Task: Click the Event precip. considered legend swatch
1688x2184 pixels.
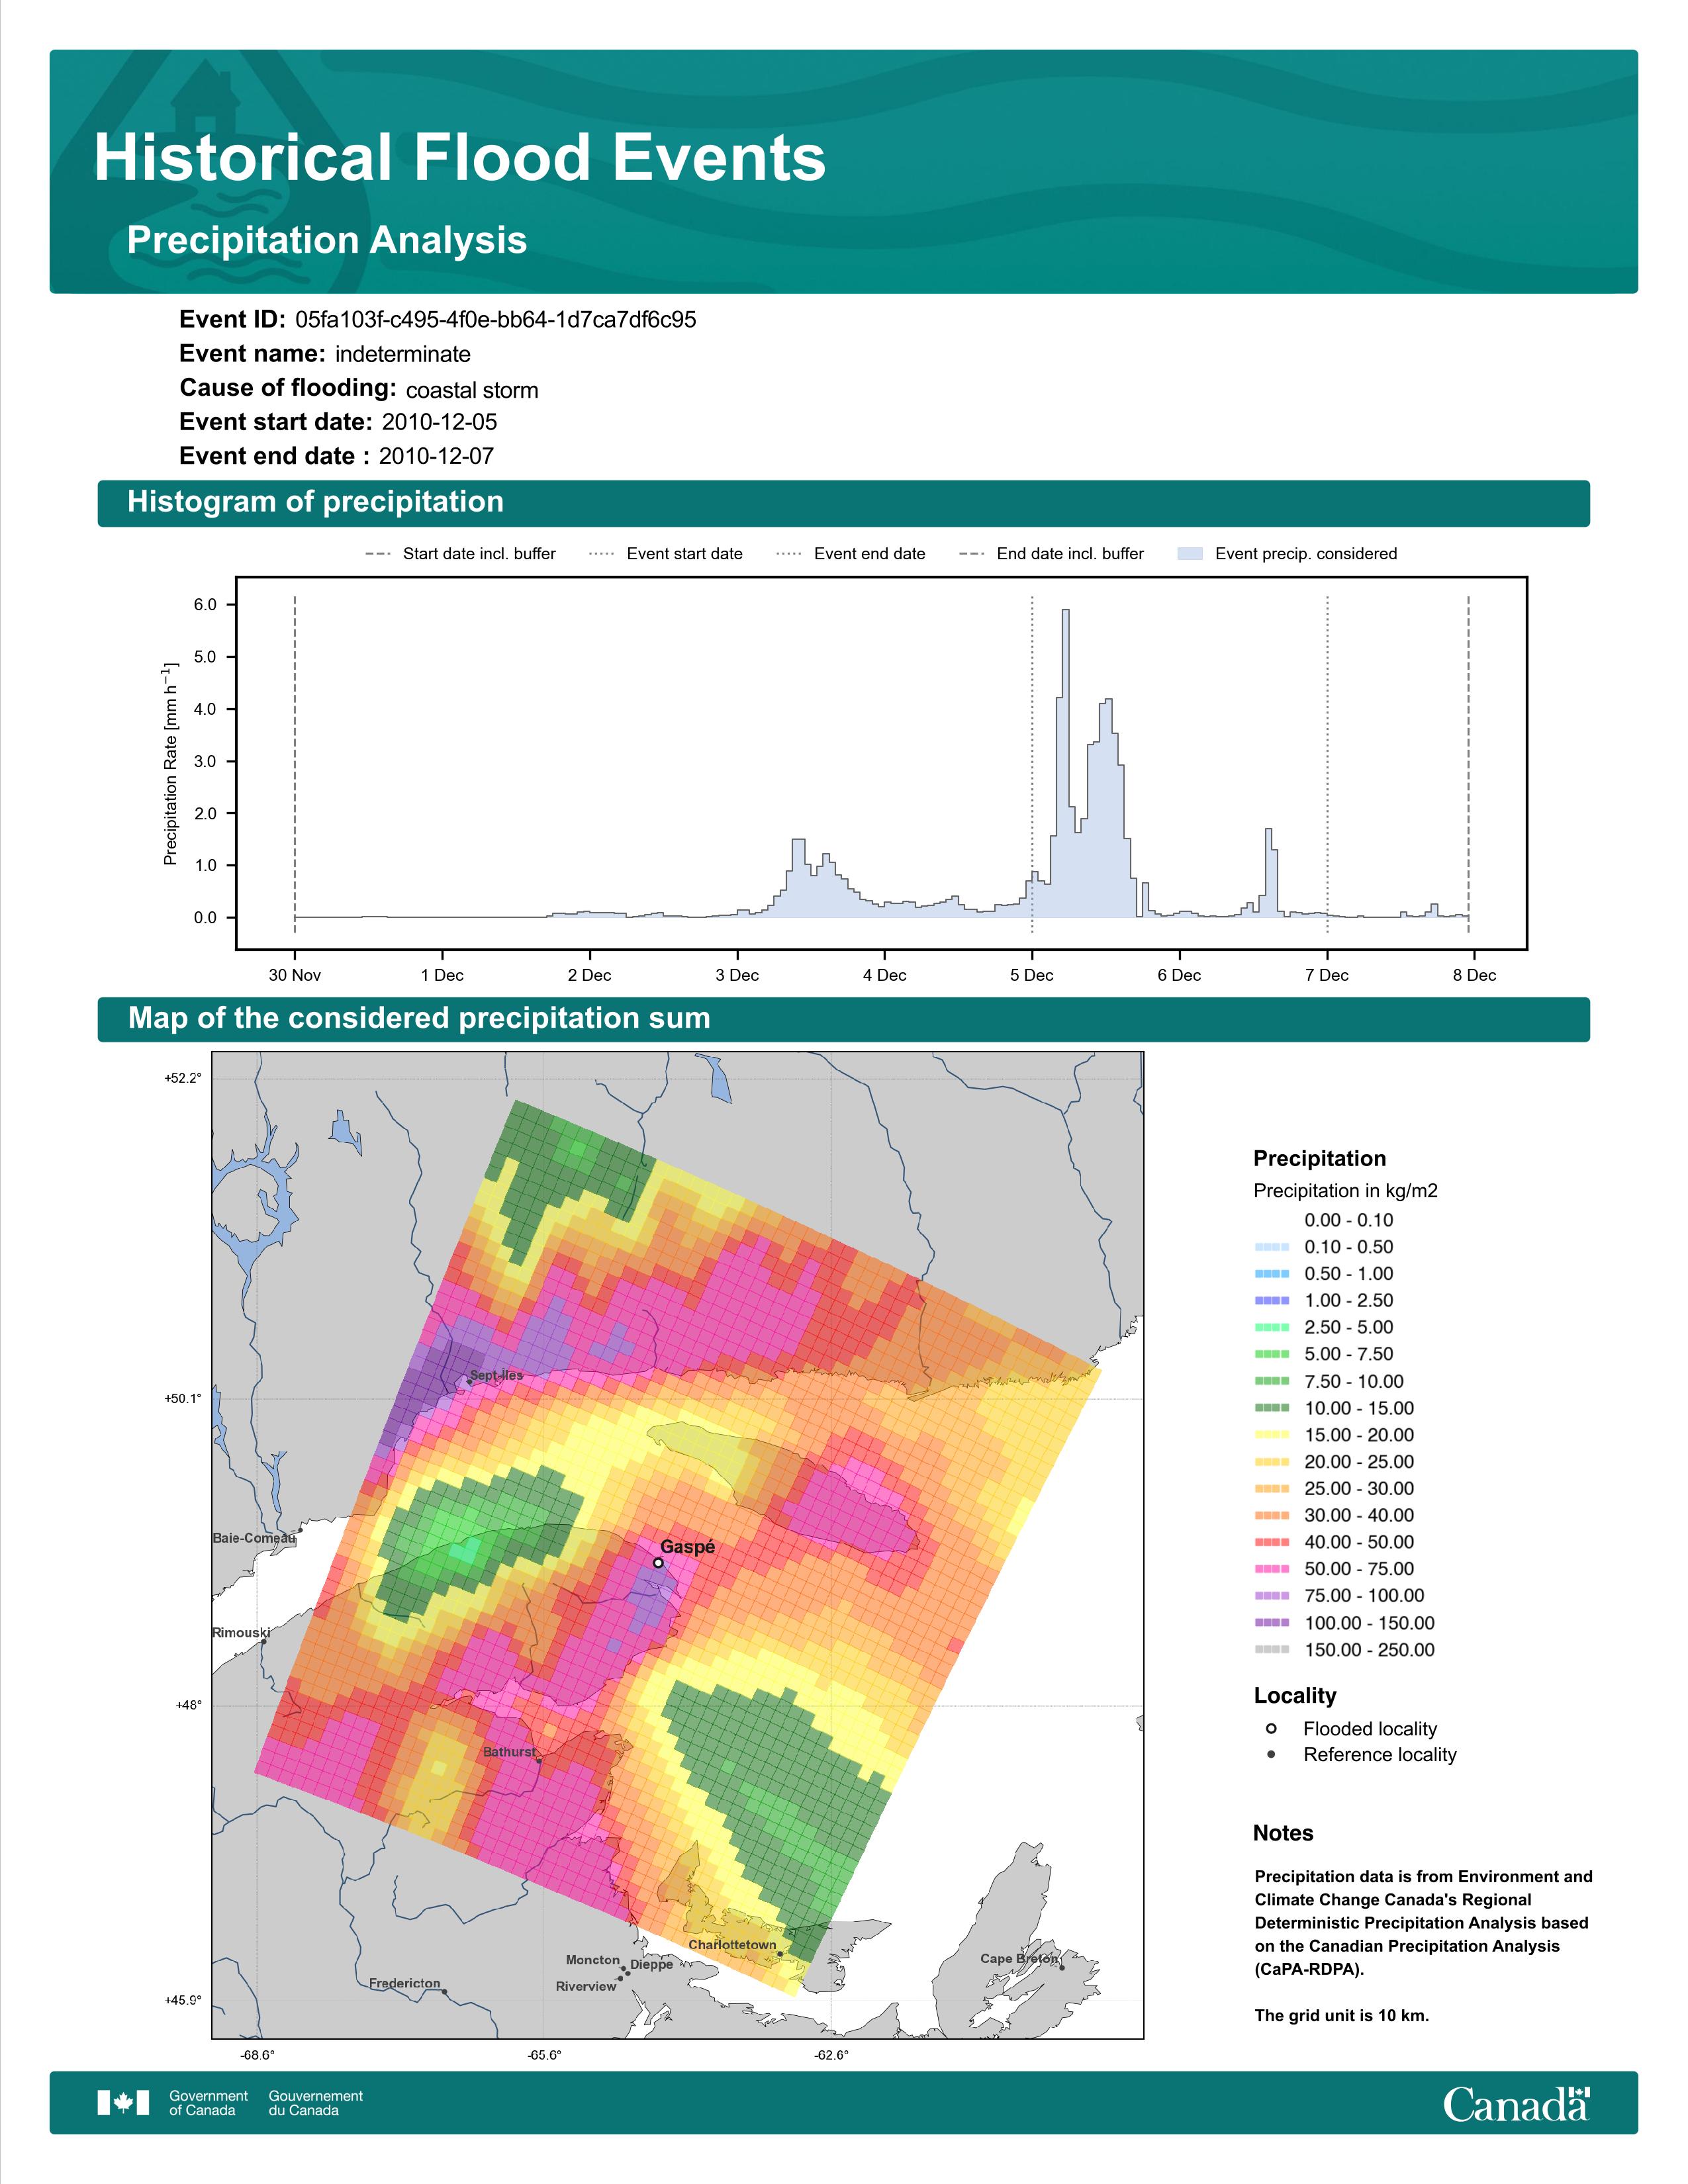Action: [x=1190, y=554]
